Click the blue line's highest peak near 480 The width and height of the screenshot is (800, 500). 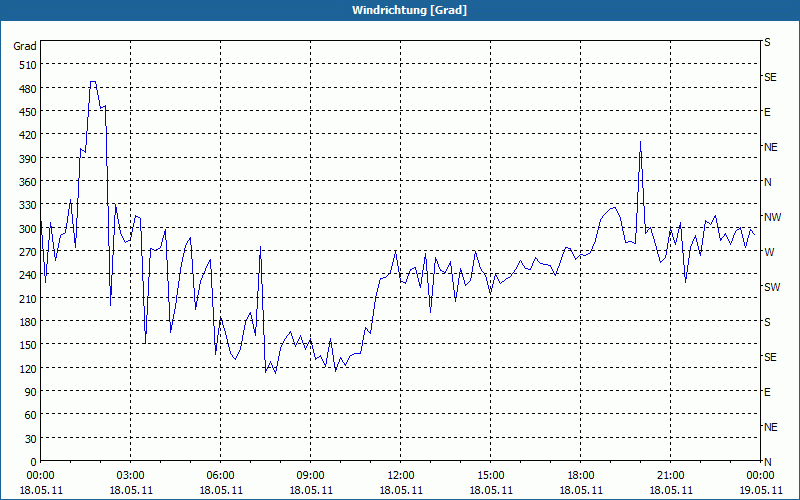click(x=92, y=82)
